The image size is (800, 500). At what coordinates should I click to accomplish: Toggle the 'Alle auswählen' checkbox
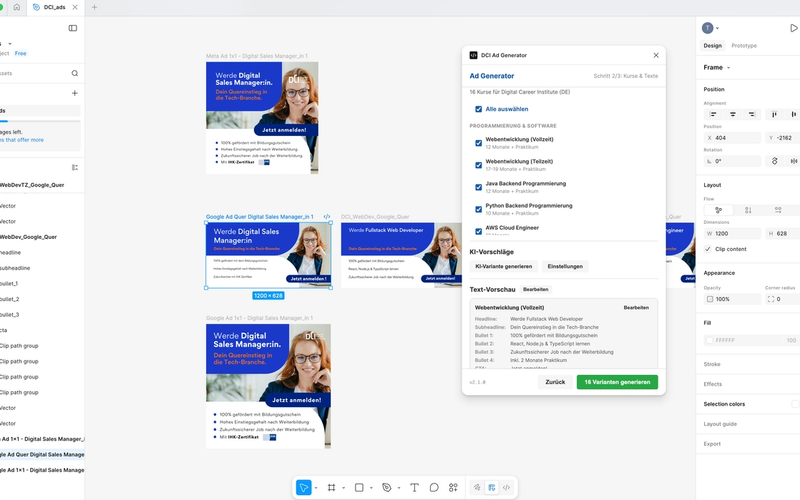click(x=479, y=109)
